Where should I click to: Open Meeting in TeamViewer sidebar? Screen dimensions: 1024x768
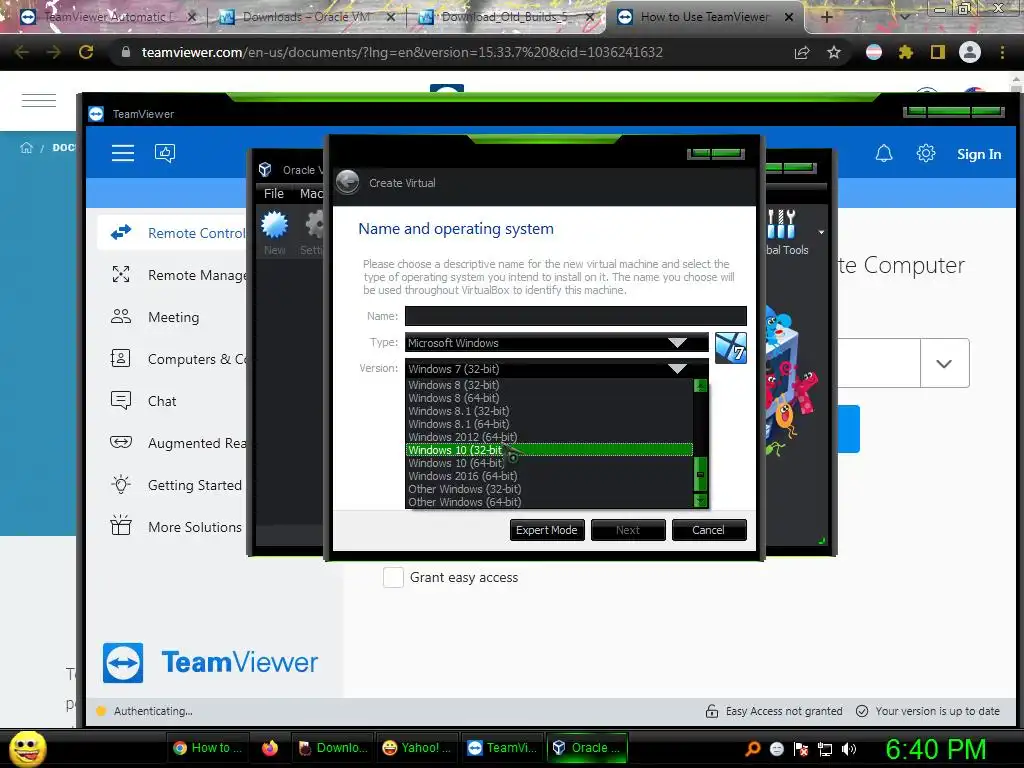[173, 317]
